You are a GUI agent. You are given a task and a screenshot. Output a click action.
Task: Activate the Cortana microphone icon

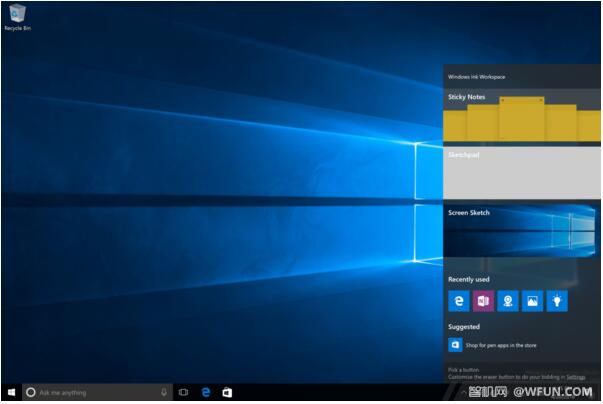(x=164, y=393)
